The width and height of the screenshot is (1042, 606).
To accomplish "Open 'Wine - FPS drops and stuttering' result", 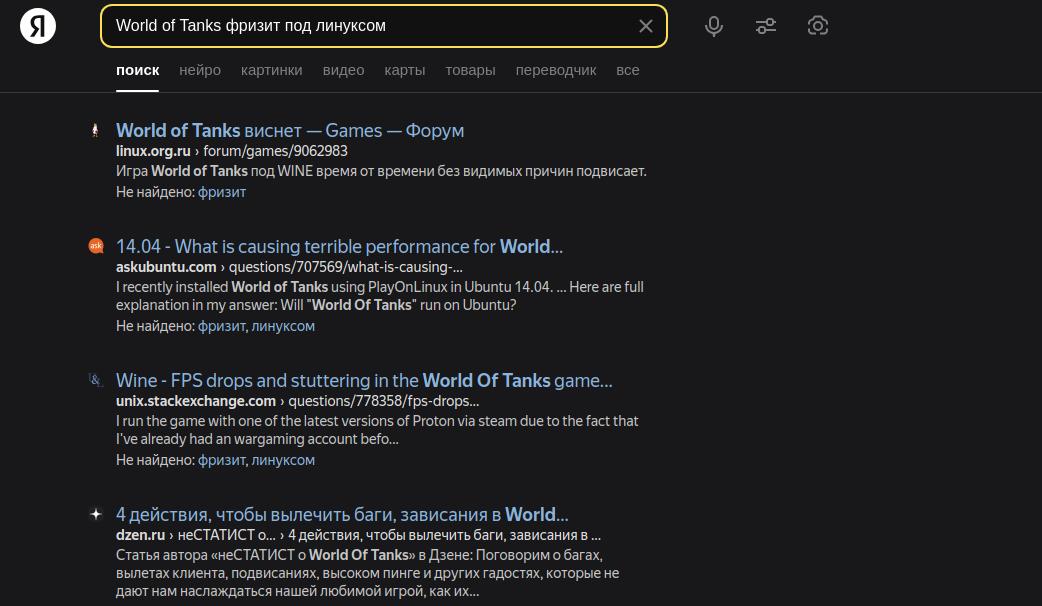I will click(364, 381).
